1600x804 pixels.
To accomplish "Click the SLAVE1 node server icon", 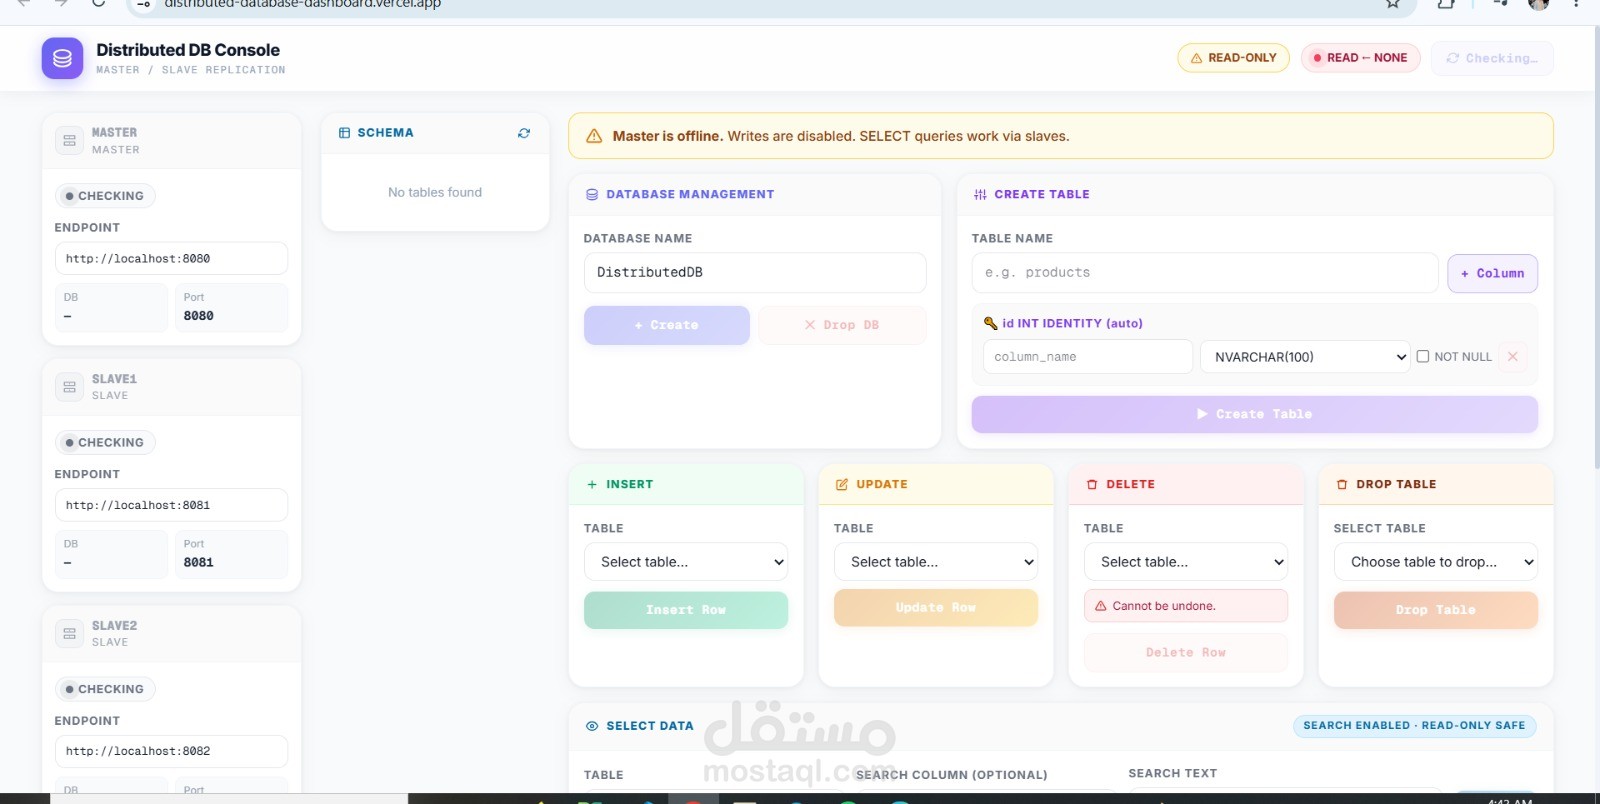I will (70, 387).
